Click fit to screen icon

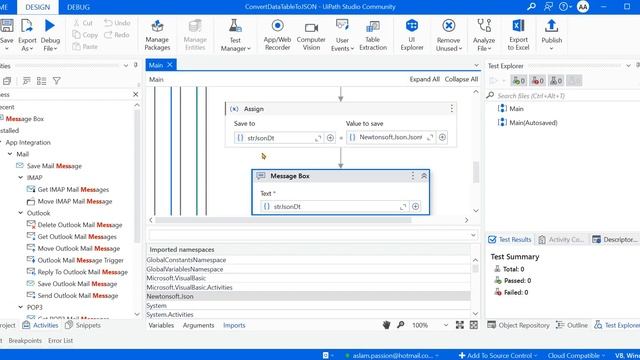460,325
